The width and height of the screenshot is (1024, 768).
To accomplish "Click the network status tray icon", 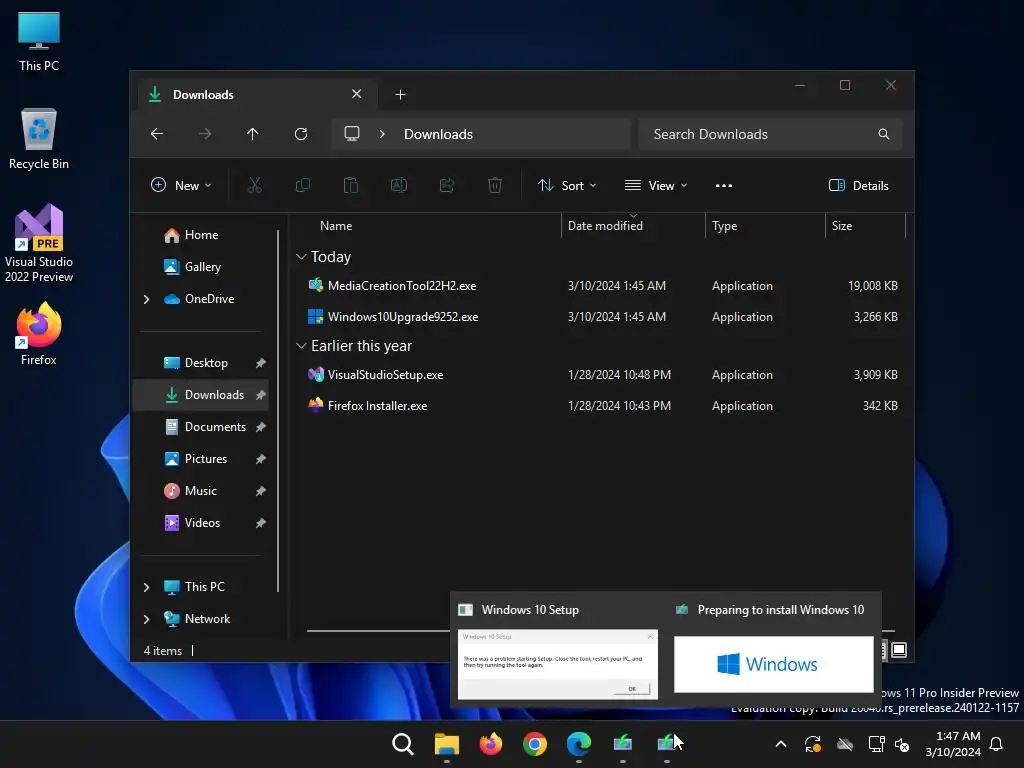I will [x=876, y=744].
